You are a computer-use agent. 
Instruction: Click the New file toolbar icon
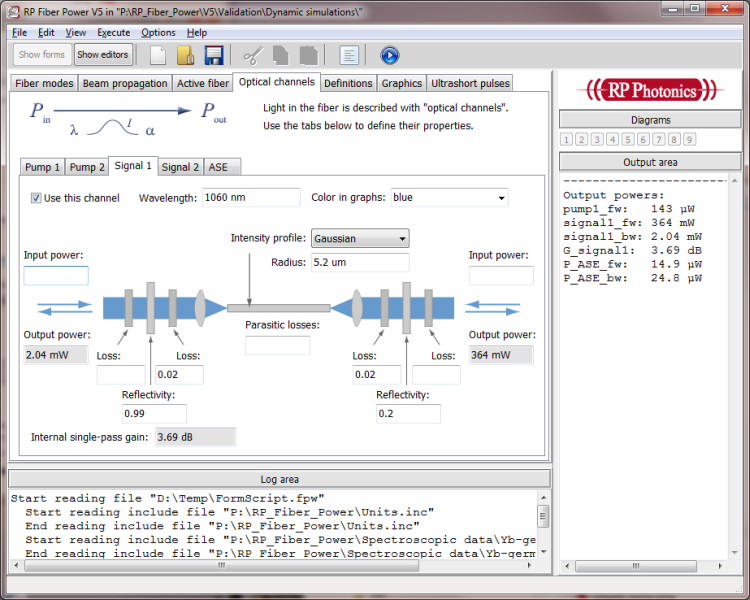(157, 55)
